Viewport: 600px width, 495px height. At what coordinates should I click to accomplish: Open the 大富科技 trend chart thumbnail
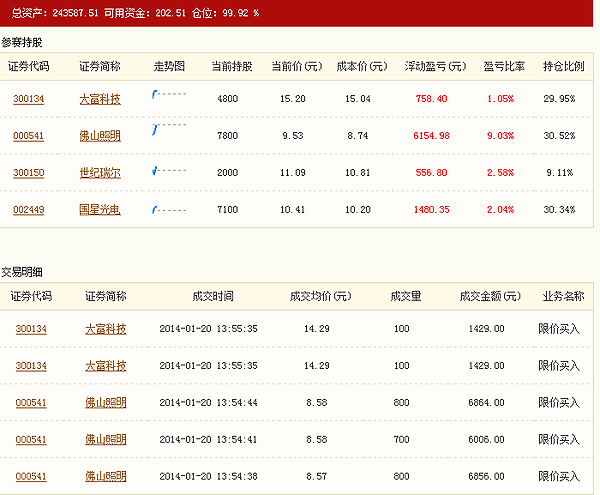(x=169, y=98)
